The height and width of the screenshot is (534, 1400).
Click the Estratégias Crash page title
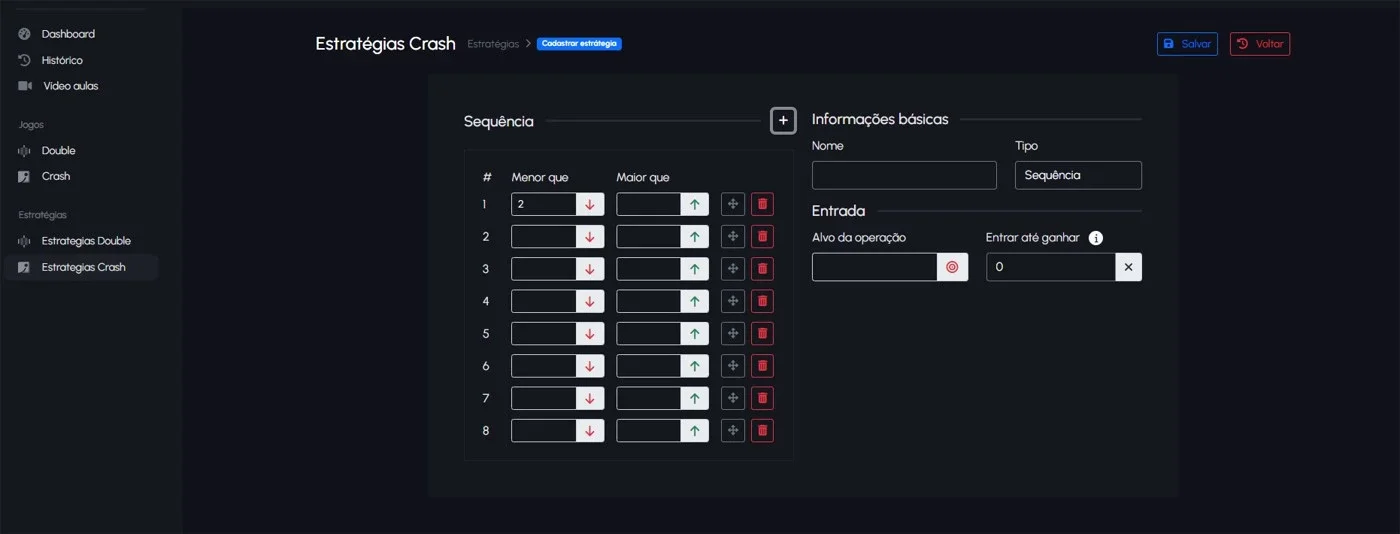(x=385, y=44)
